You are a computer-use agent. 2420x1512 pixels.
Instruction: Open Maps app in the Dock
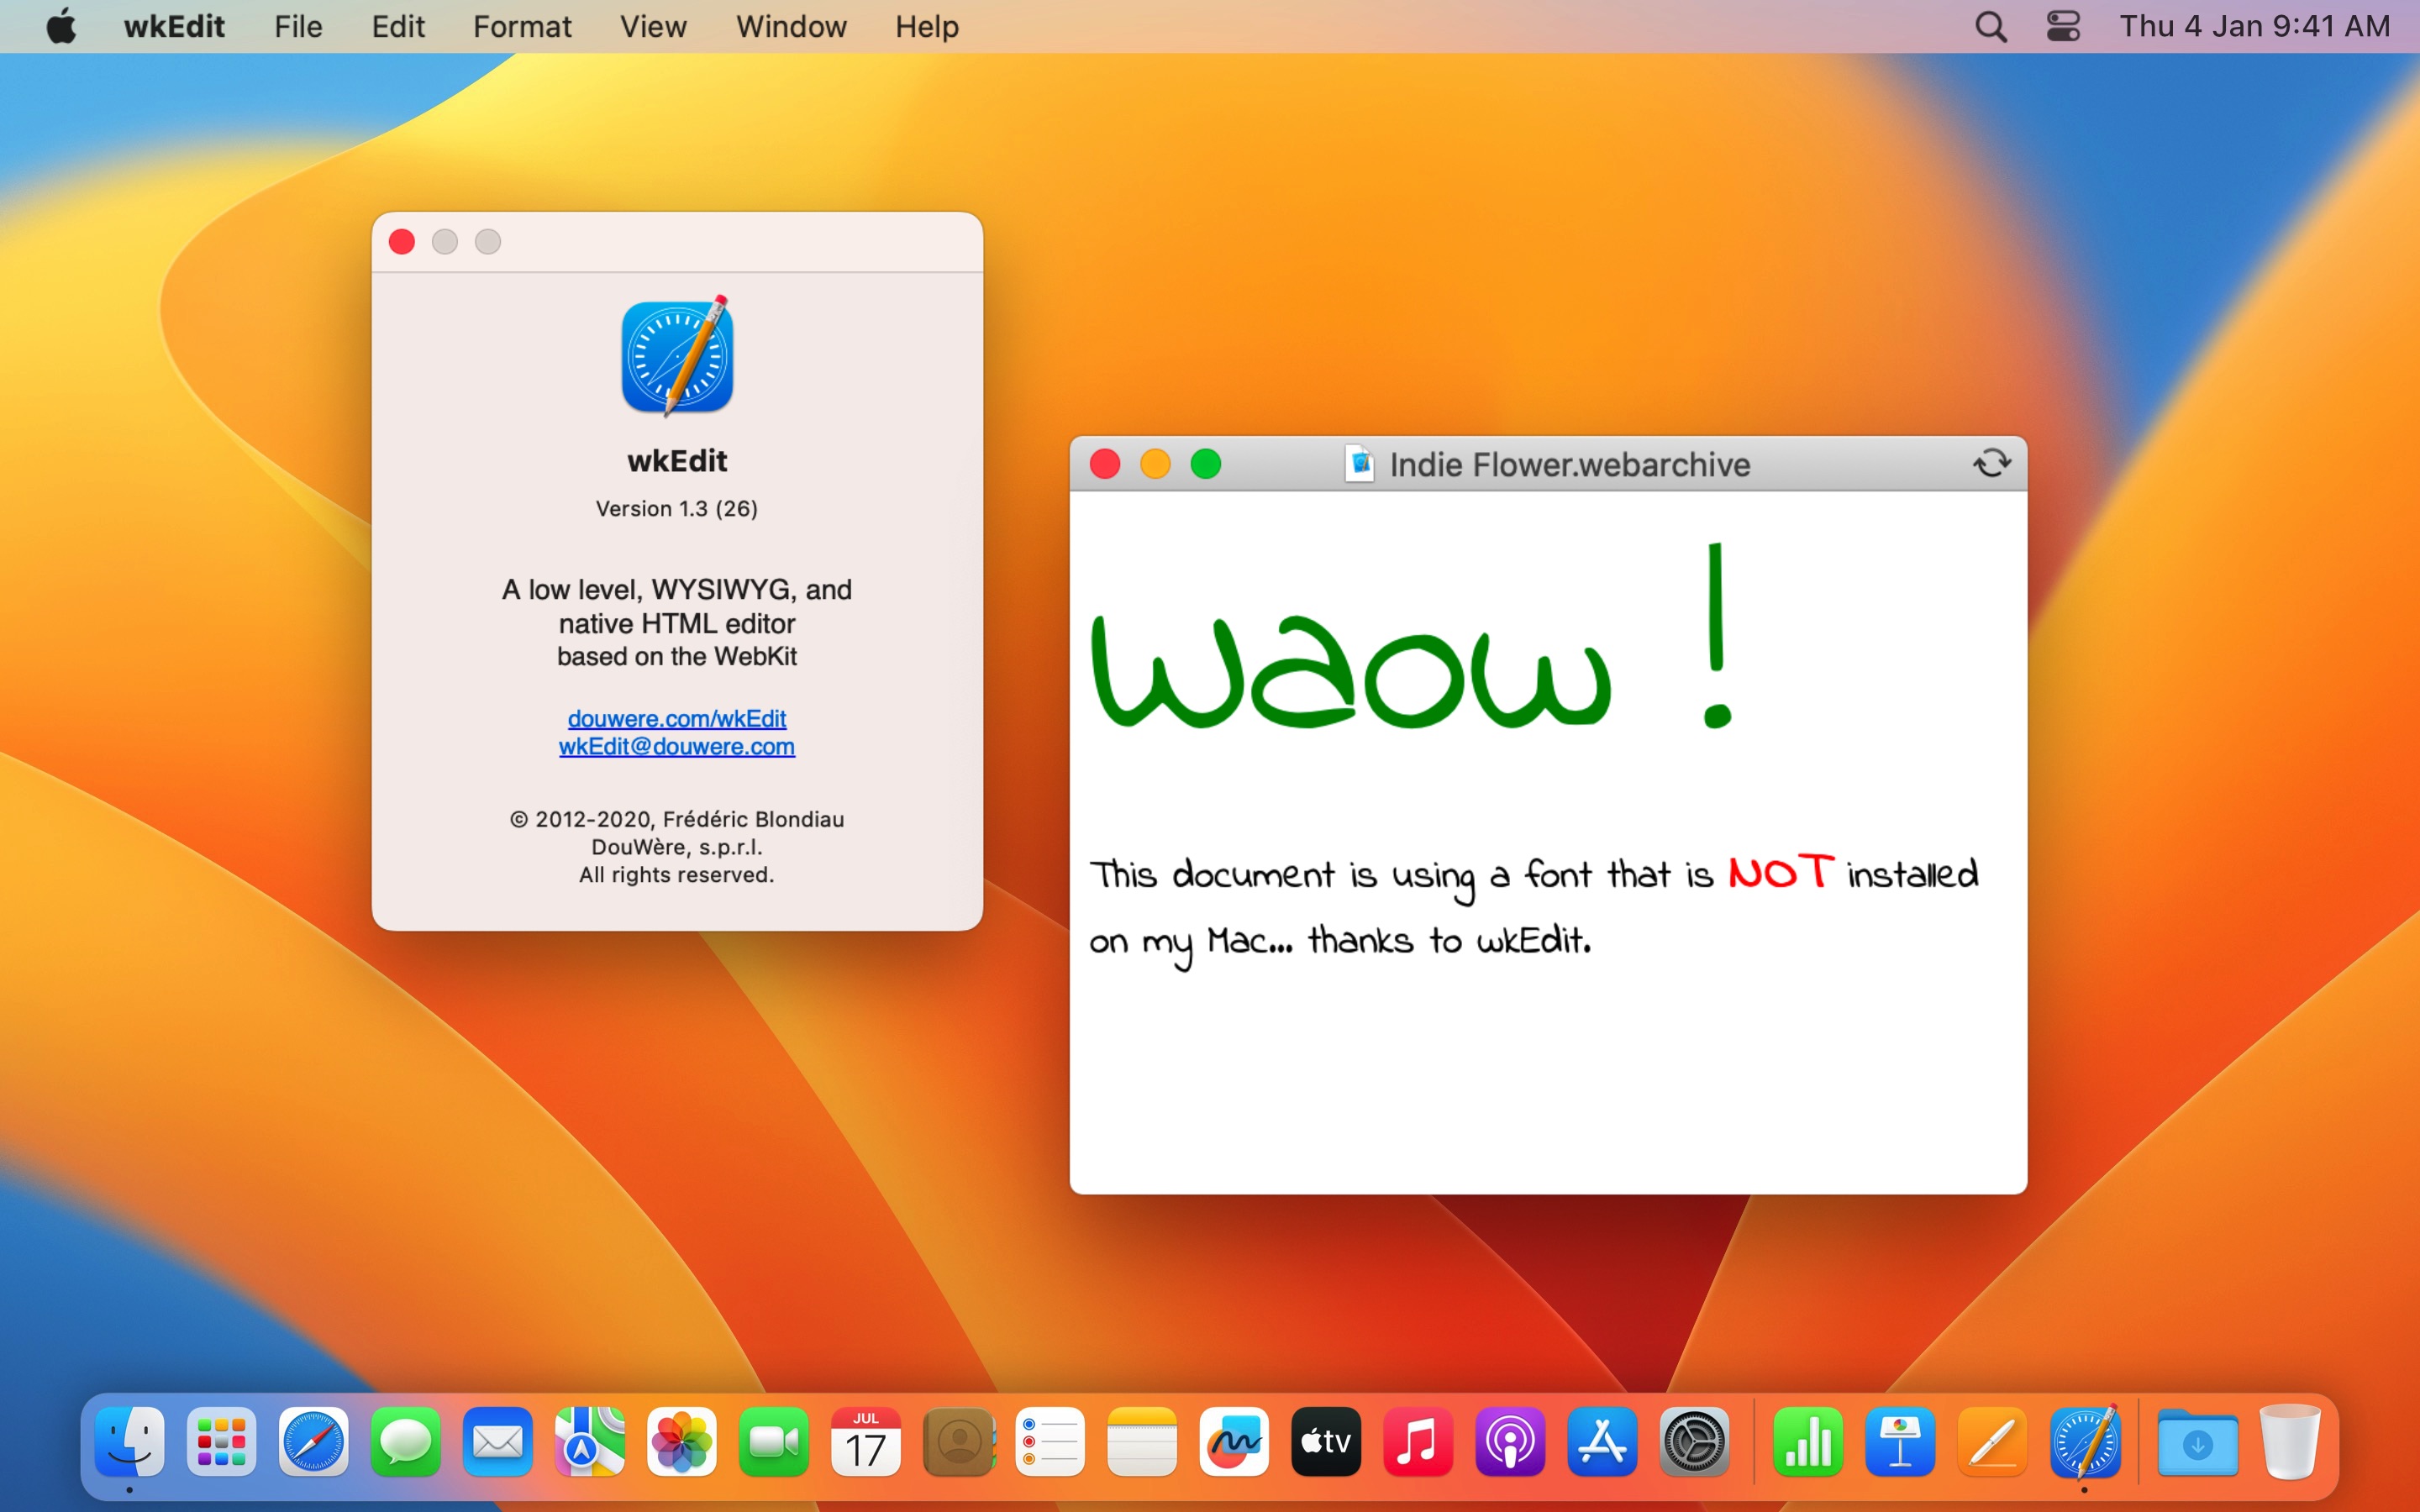point(590,1442)
